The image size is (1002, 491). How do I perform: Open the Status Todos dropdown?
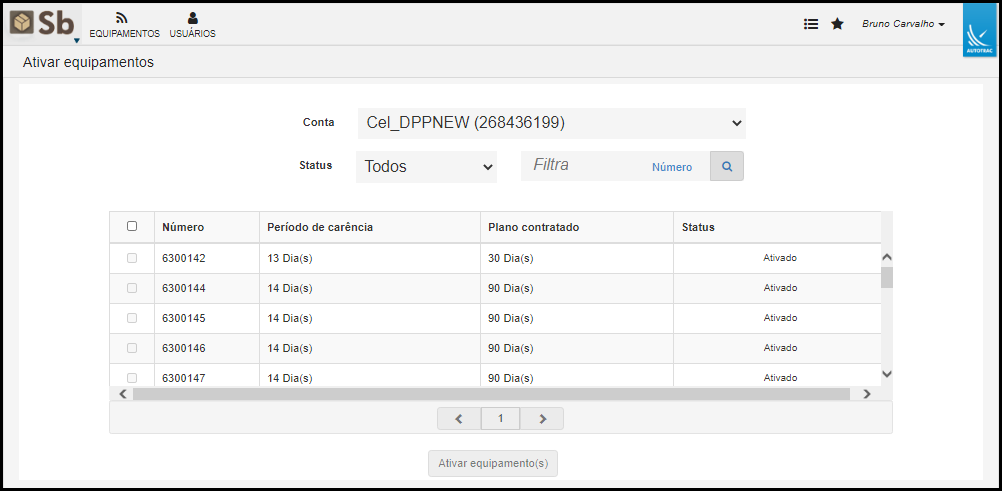[x=426, y=167]
